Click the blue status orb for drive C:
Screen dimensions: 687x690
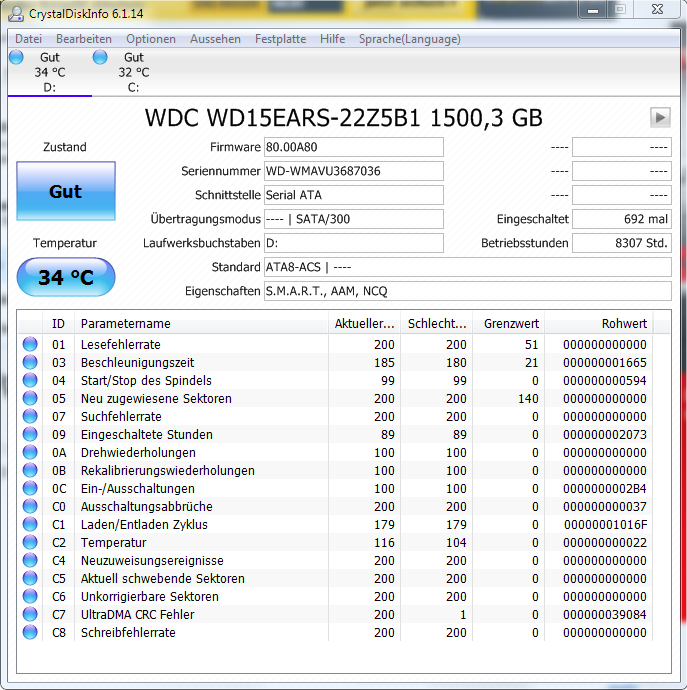click(x=100, y=57)
